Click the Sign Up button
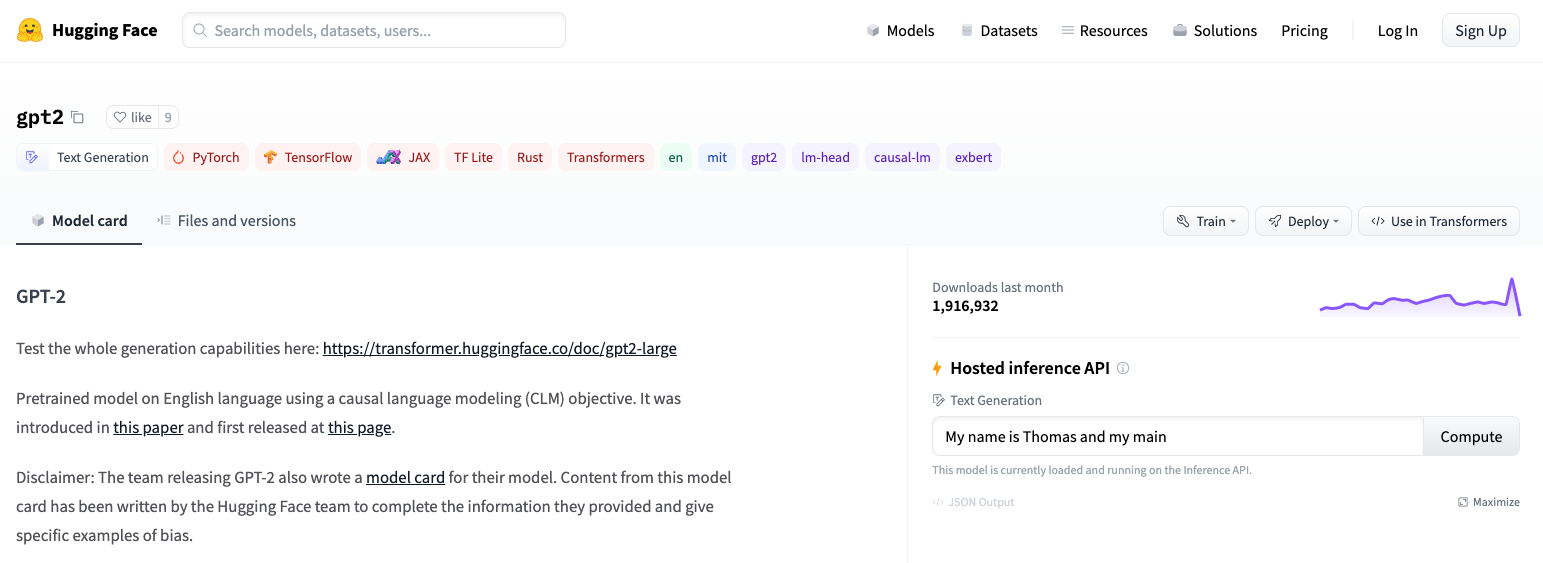 click(1480, 30)
